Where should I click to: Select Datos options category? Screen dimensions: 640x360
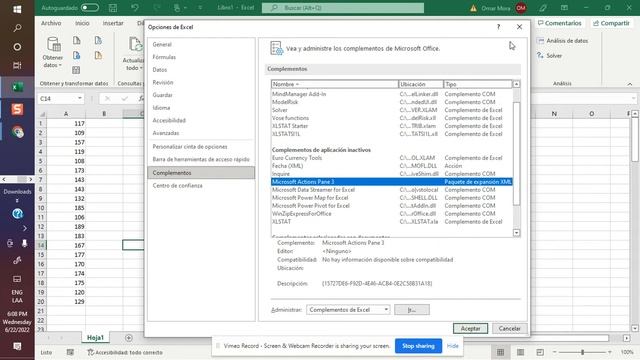coord(160,70)
